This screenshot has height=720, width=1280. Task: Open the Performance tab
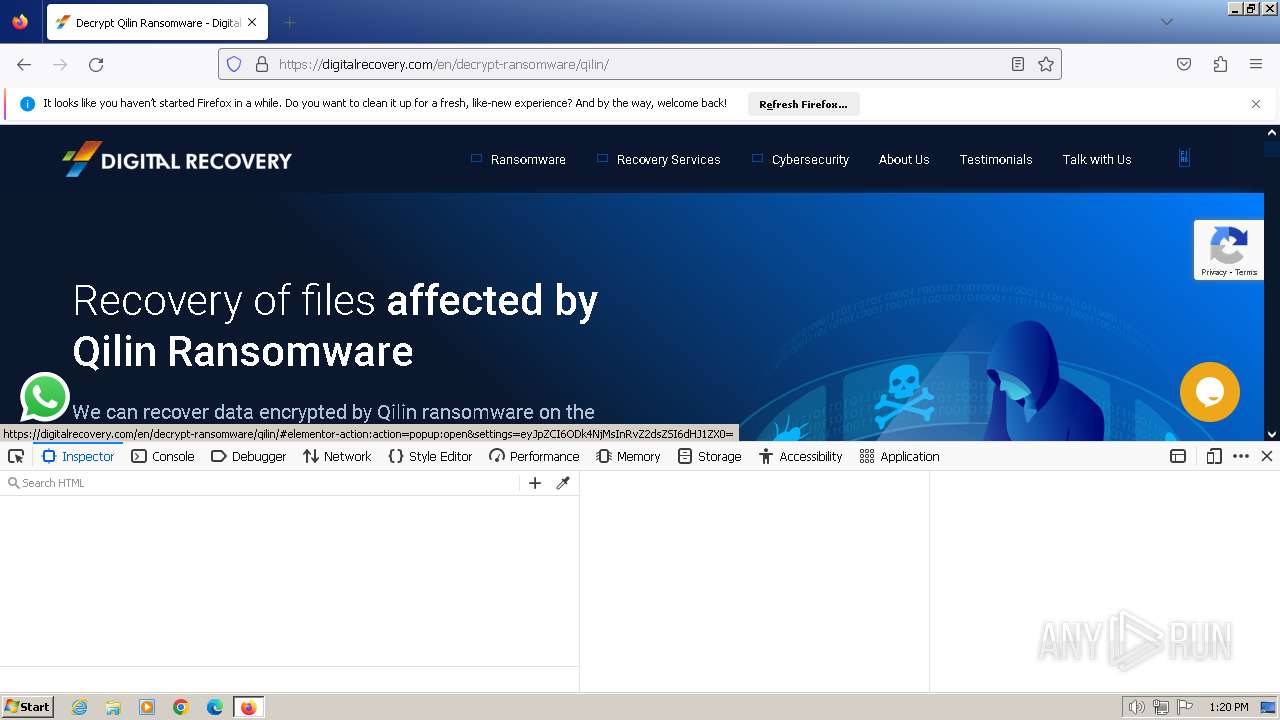(x=534, y=456)
